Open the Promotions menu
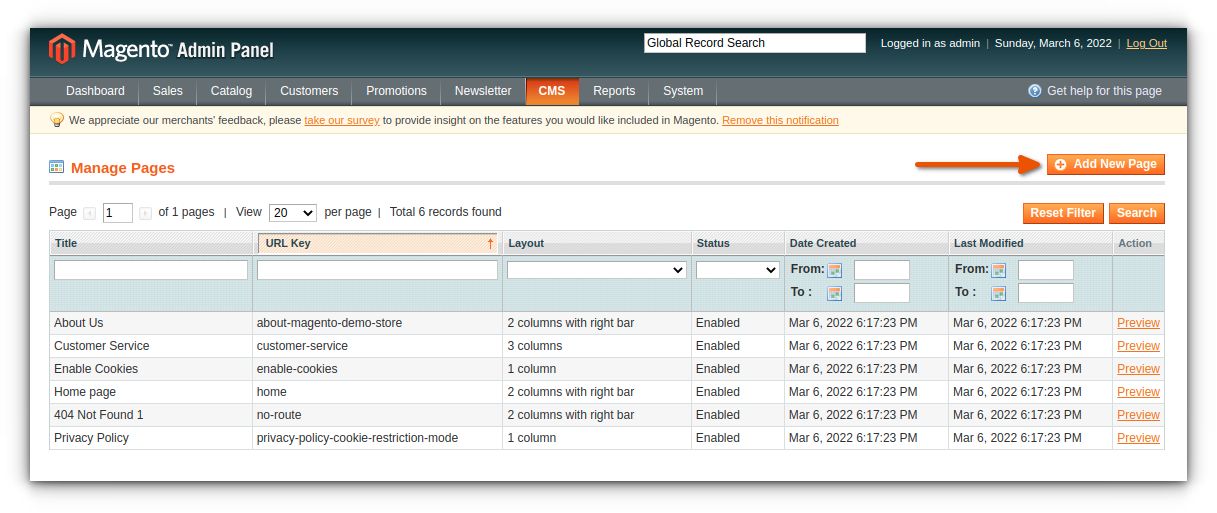 [396, 91]
